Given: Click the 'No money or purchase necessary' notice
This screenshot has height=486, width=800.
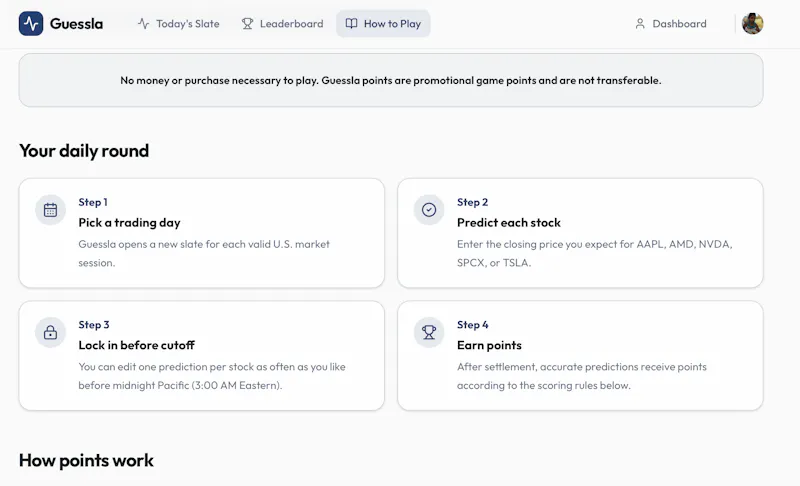Looking at the screenshot, I should [x=391, y=80].
